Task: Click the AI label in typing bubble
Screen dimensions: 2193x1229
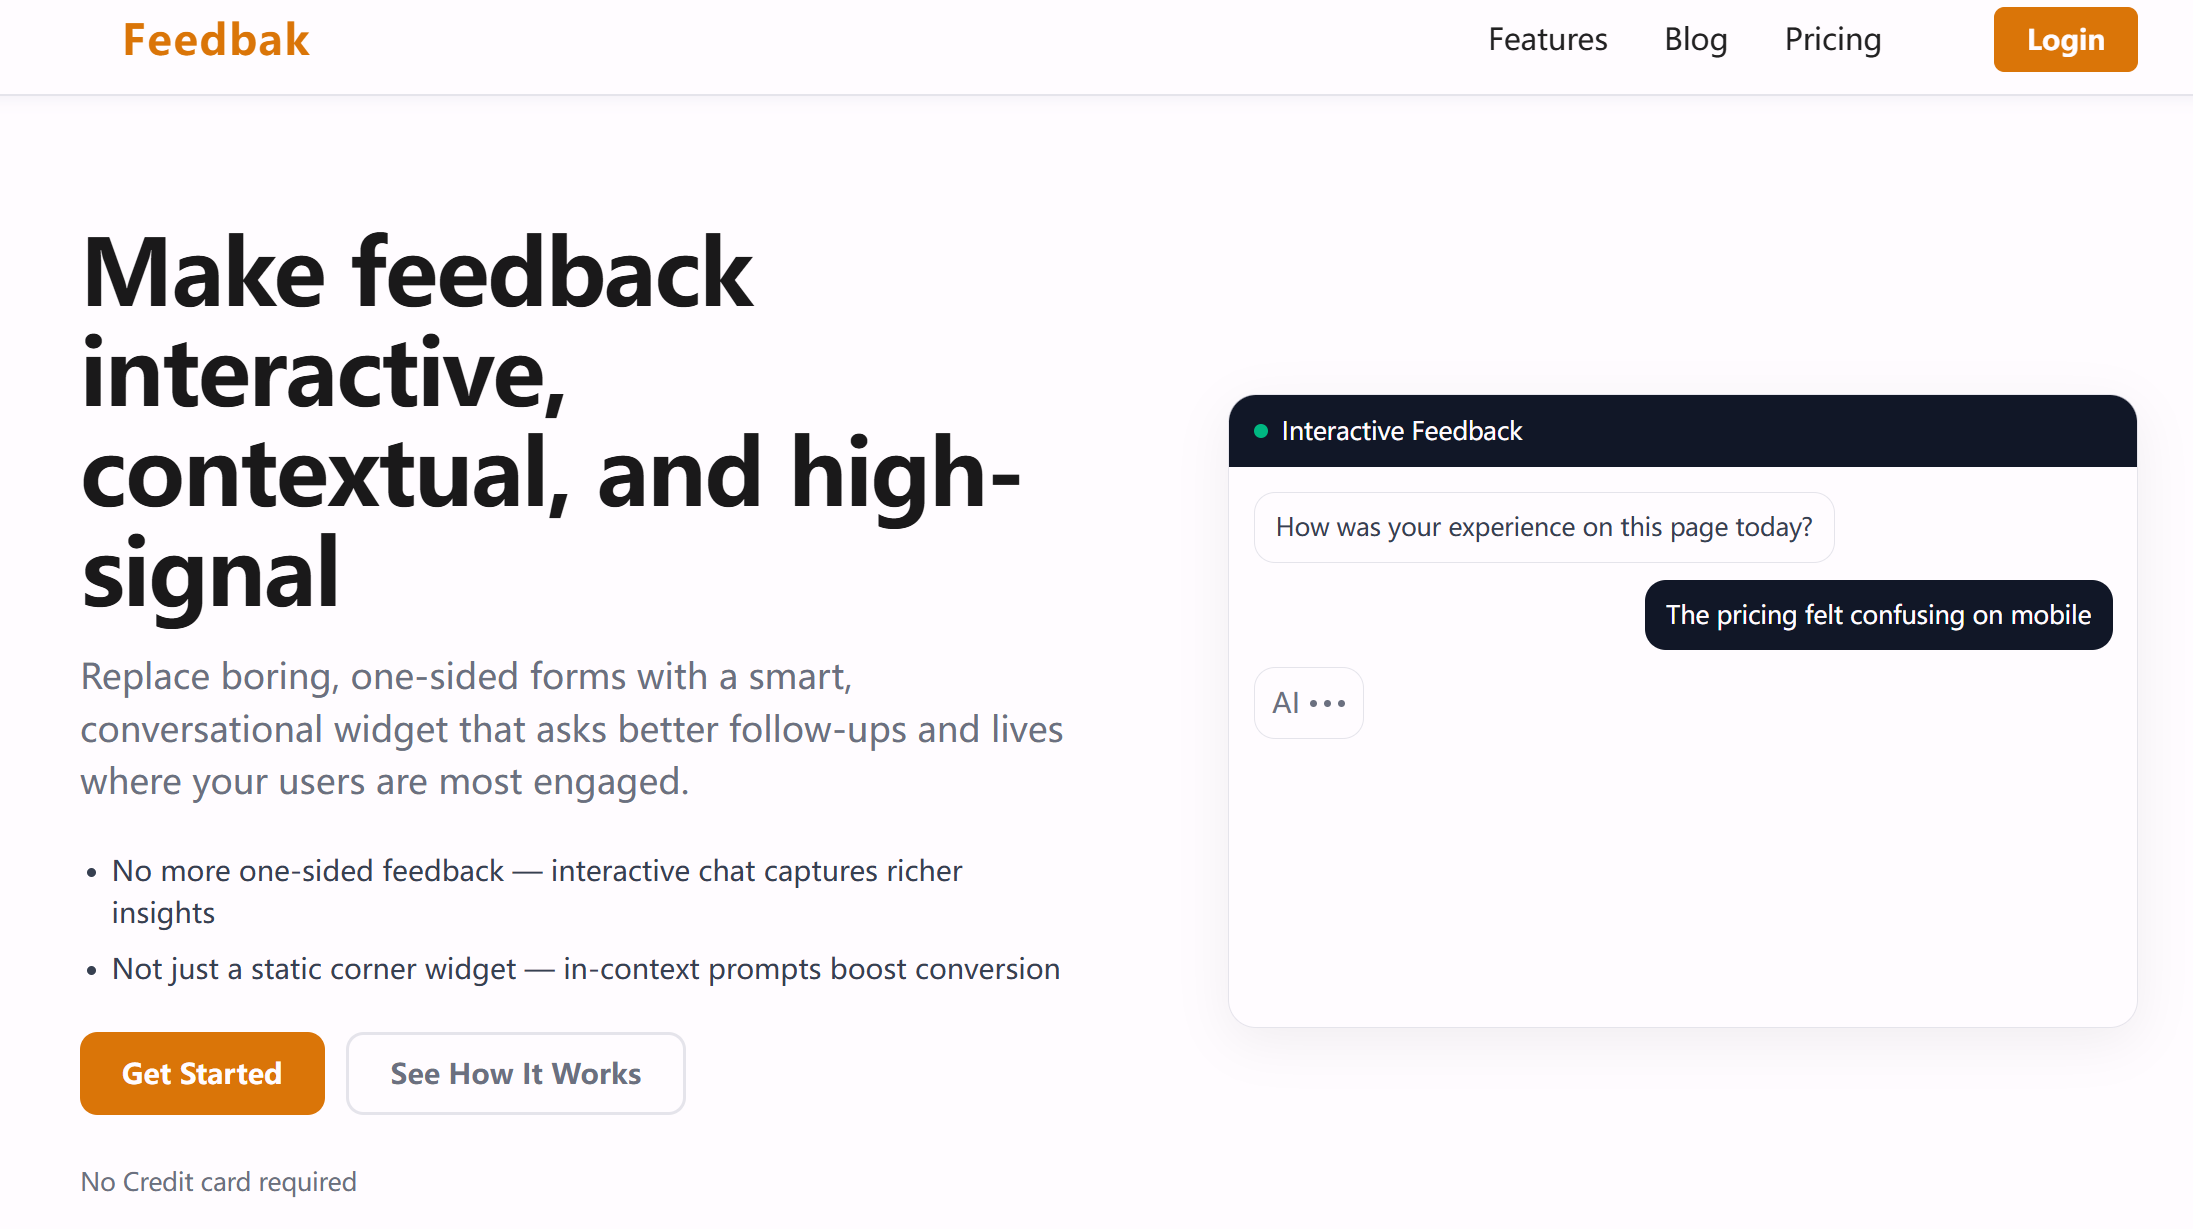Action: click(1285, 703)
